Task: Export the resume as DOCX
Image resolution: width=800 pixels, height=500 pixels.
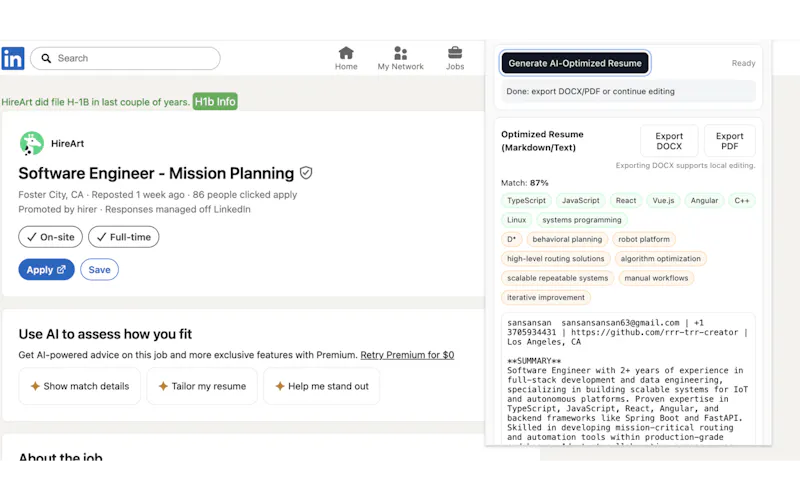Action: tap(669, 141)
